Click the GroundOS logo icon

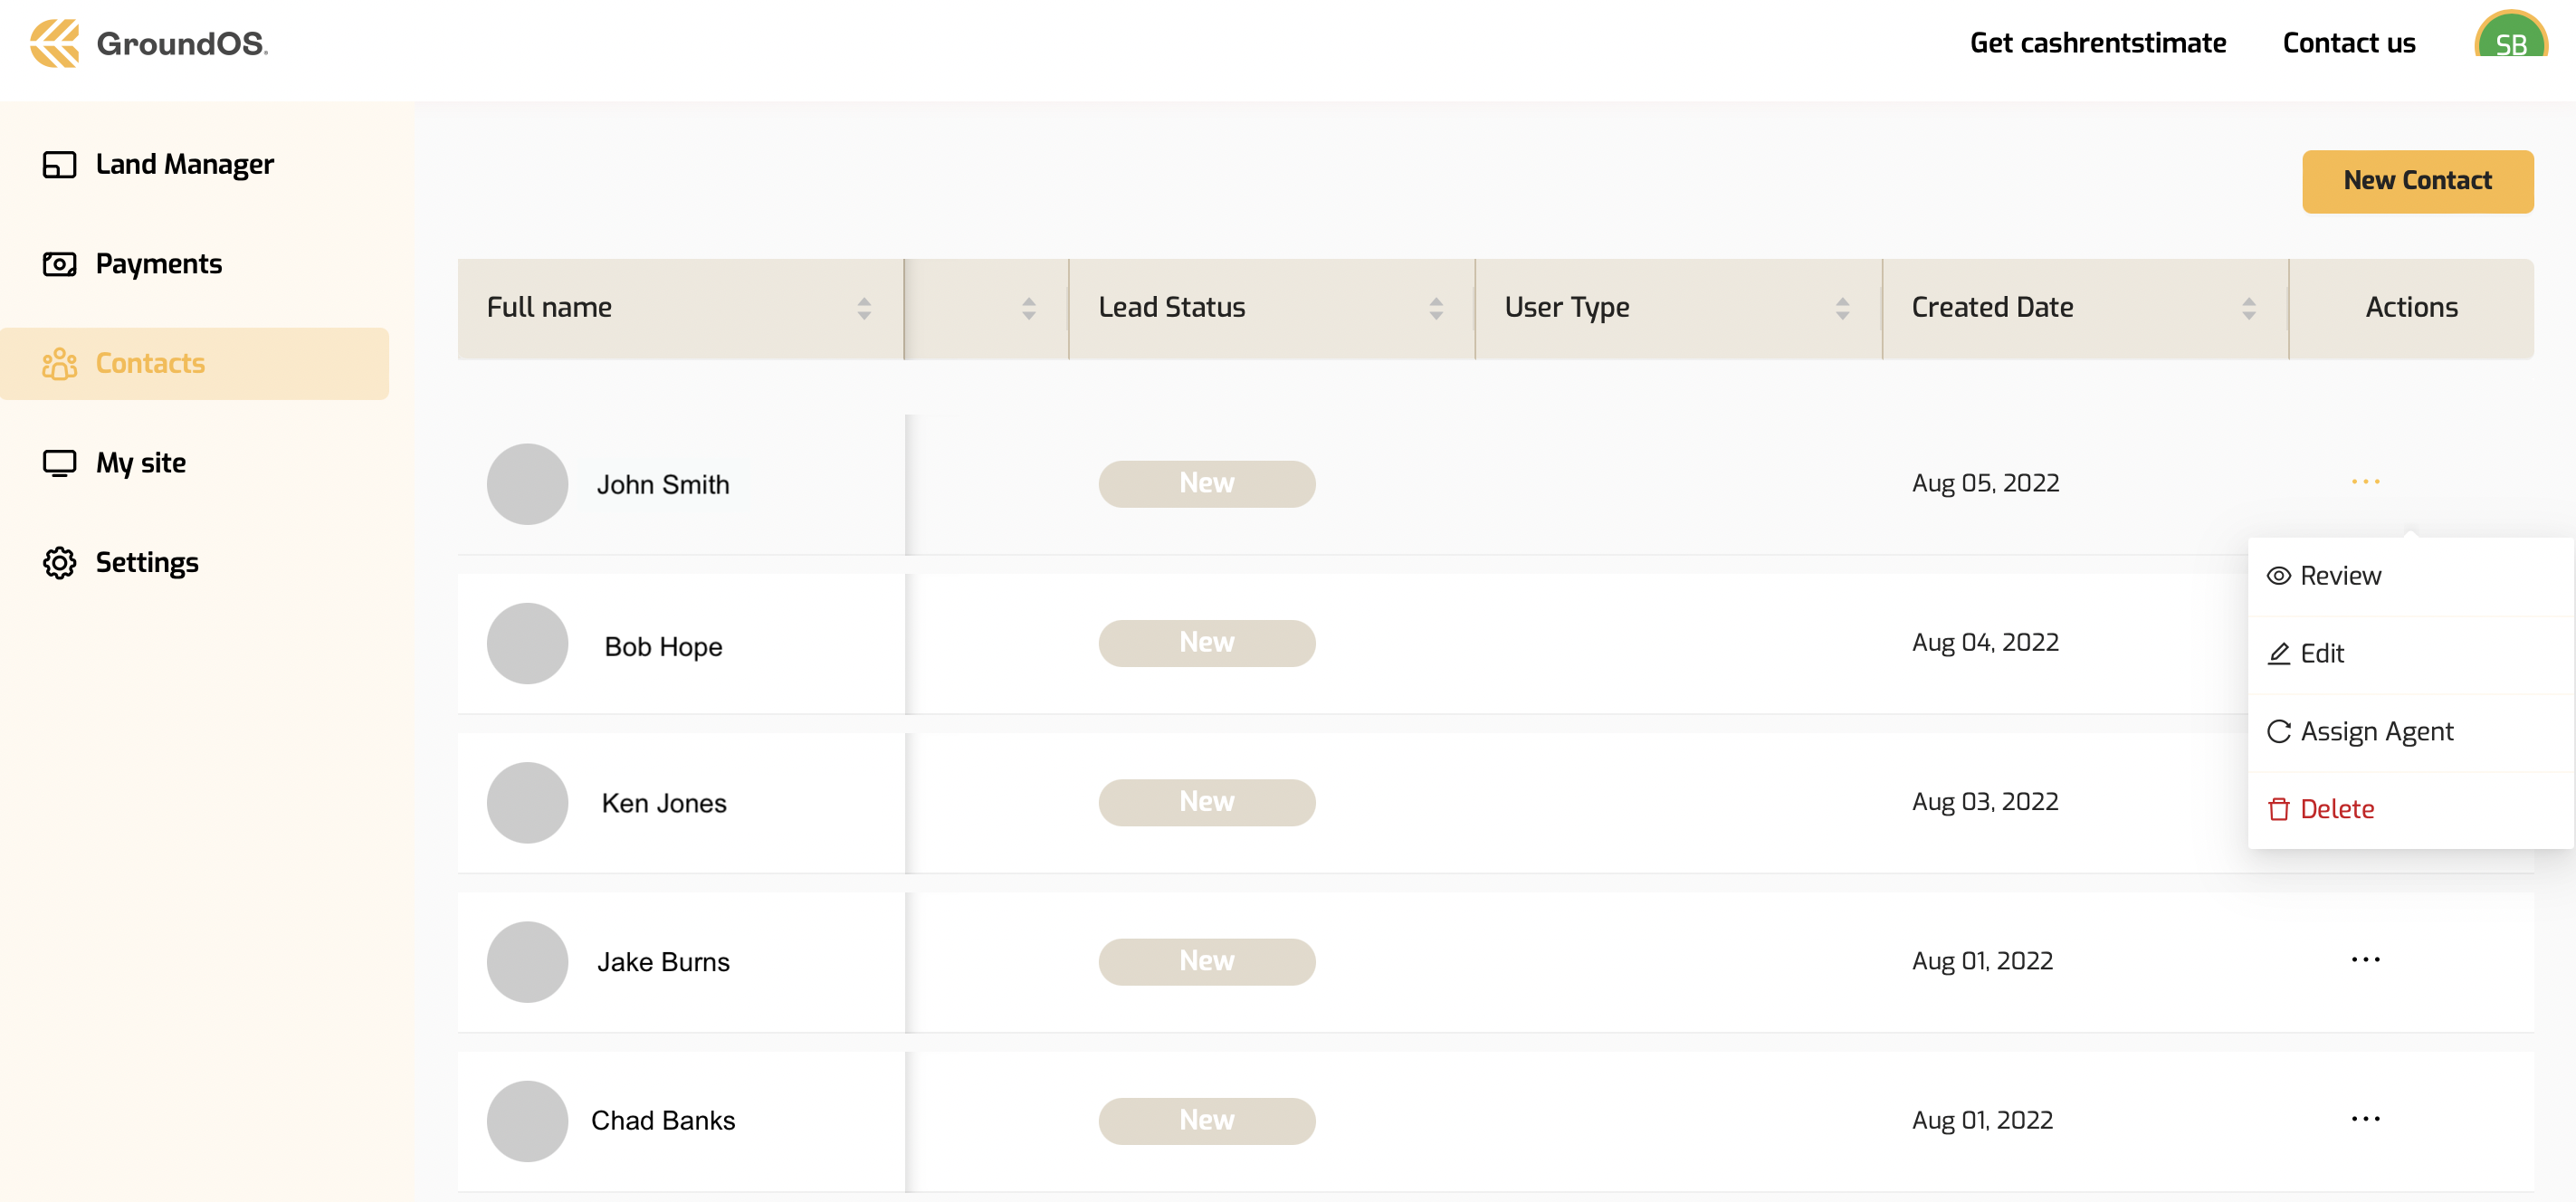(x=54, y=43)
